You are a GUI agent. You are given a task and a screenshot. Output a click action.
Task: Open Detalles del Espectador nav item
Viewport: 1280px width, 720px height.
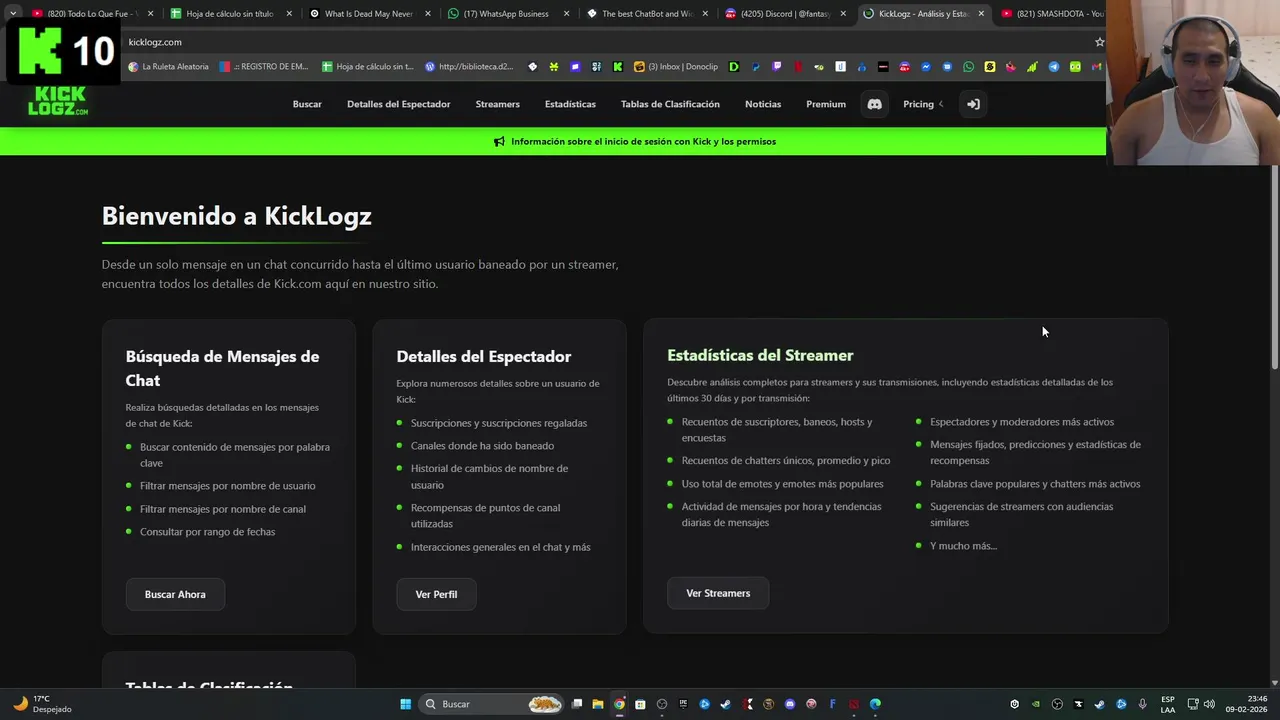tap(398, 104)
